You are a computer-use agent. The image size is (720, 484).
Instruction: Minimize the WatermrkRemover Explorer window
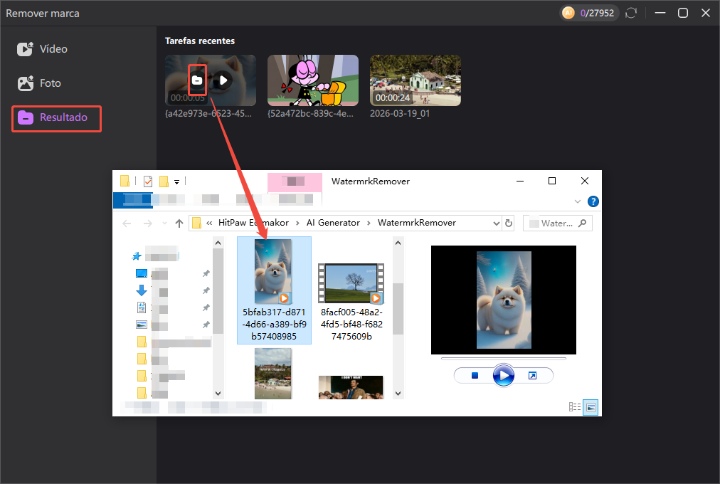pyautogui.click(x=520, y=181)
